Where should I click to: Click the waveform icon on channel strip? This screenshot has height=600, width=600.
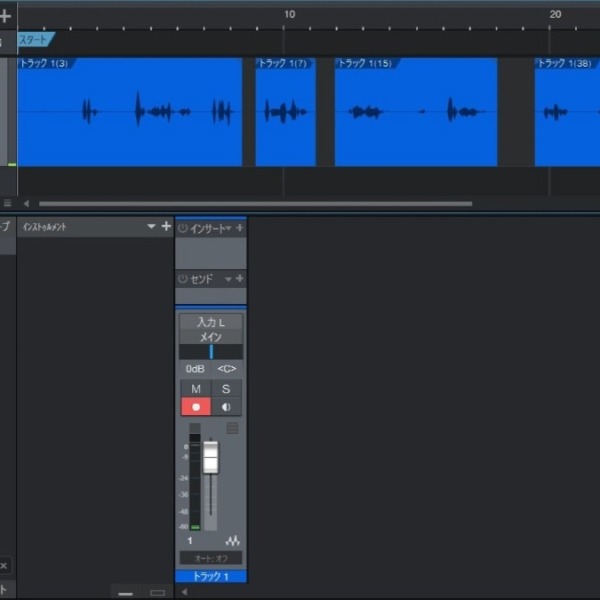(x=233, y=541)
